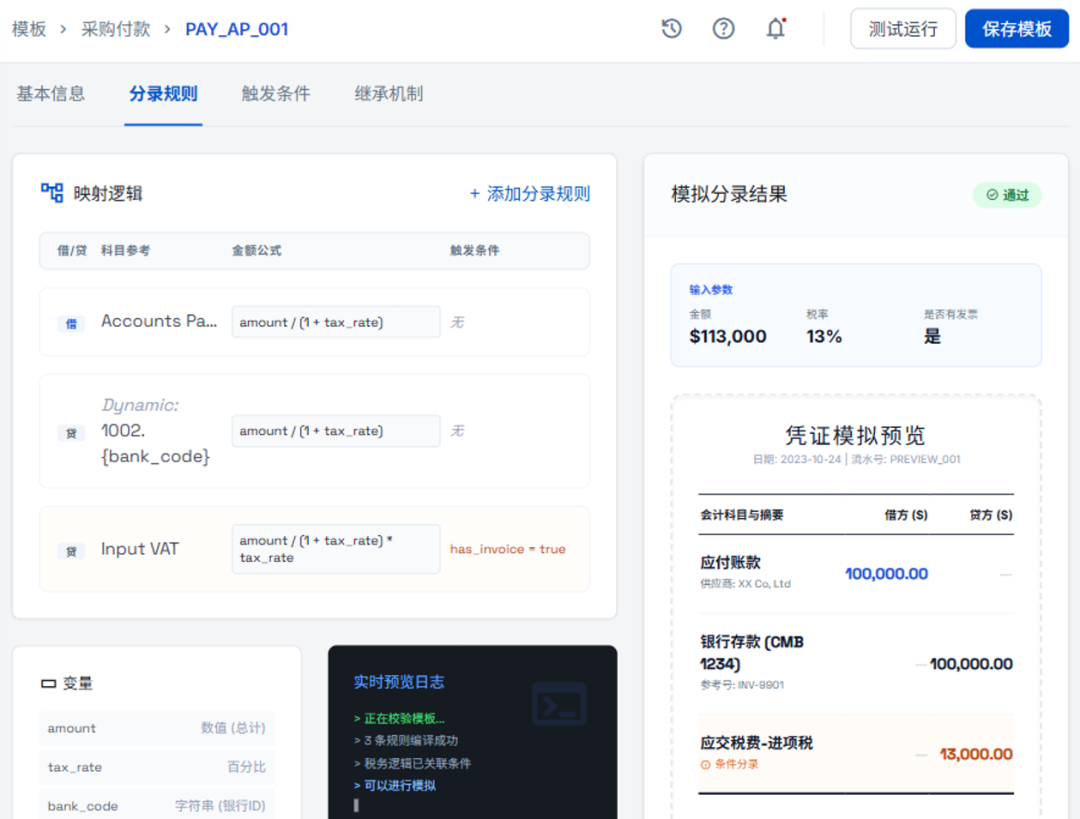1080x819 pixels.
Task: Select the bank_code variable row
Action: tap(156, 805)
